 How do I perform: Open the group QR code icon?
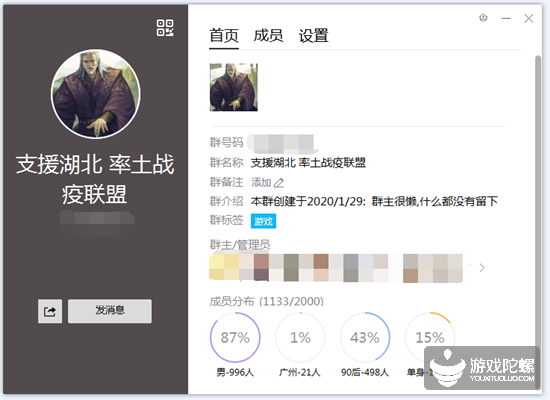click(165, 28)
